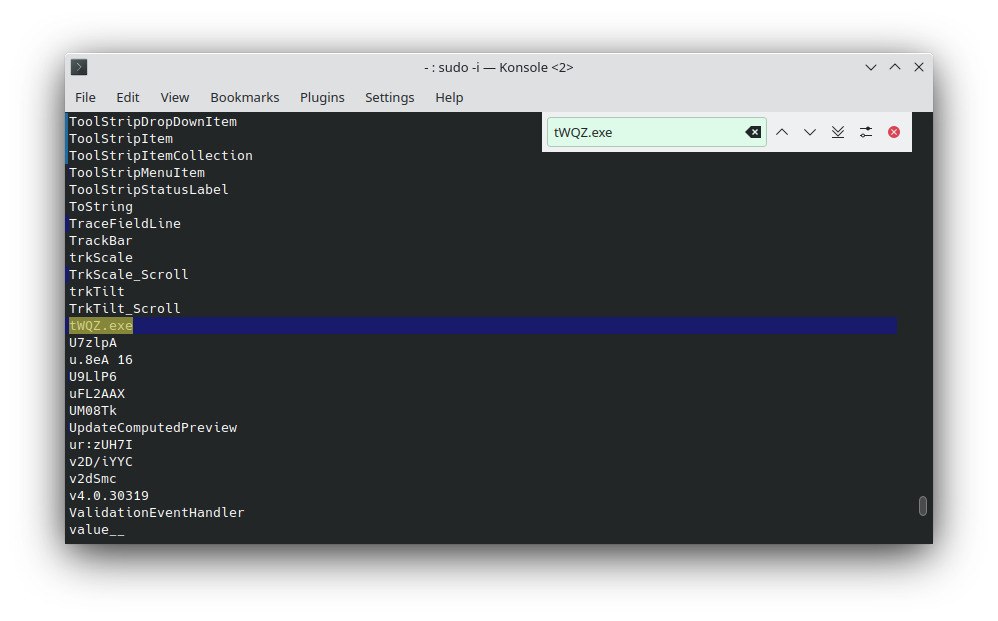Close the Konsole window
Viewport: 998px width, 621px height.
point(919,67)
